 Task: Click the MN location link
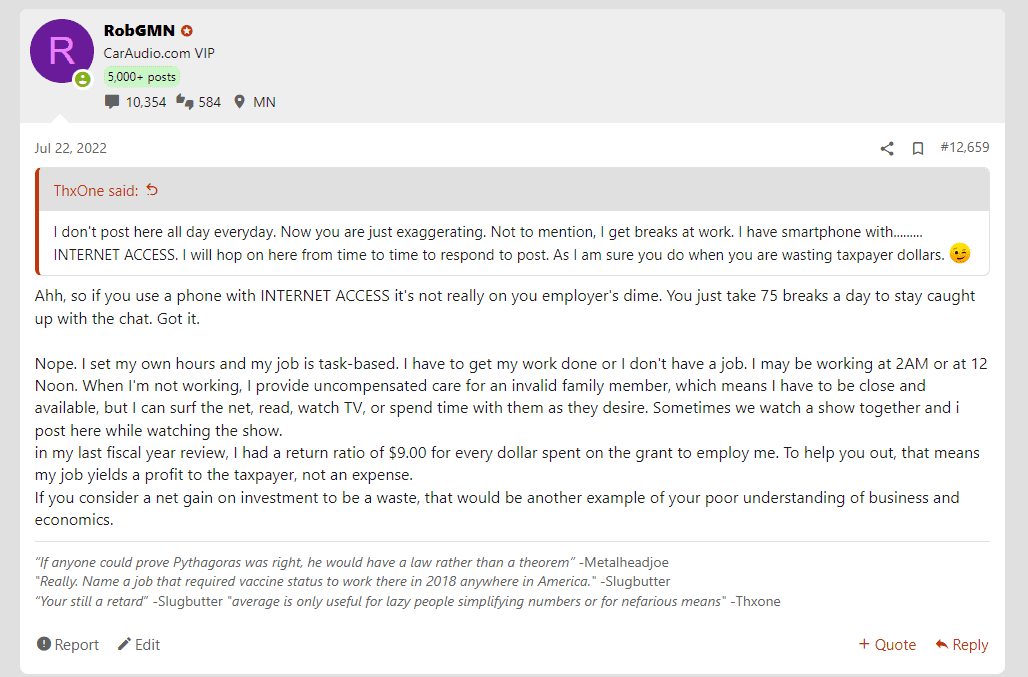[264, 102]
